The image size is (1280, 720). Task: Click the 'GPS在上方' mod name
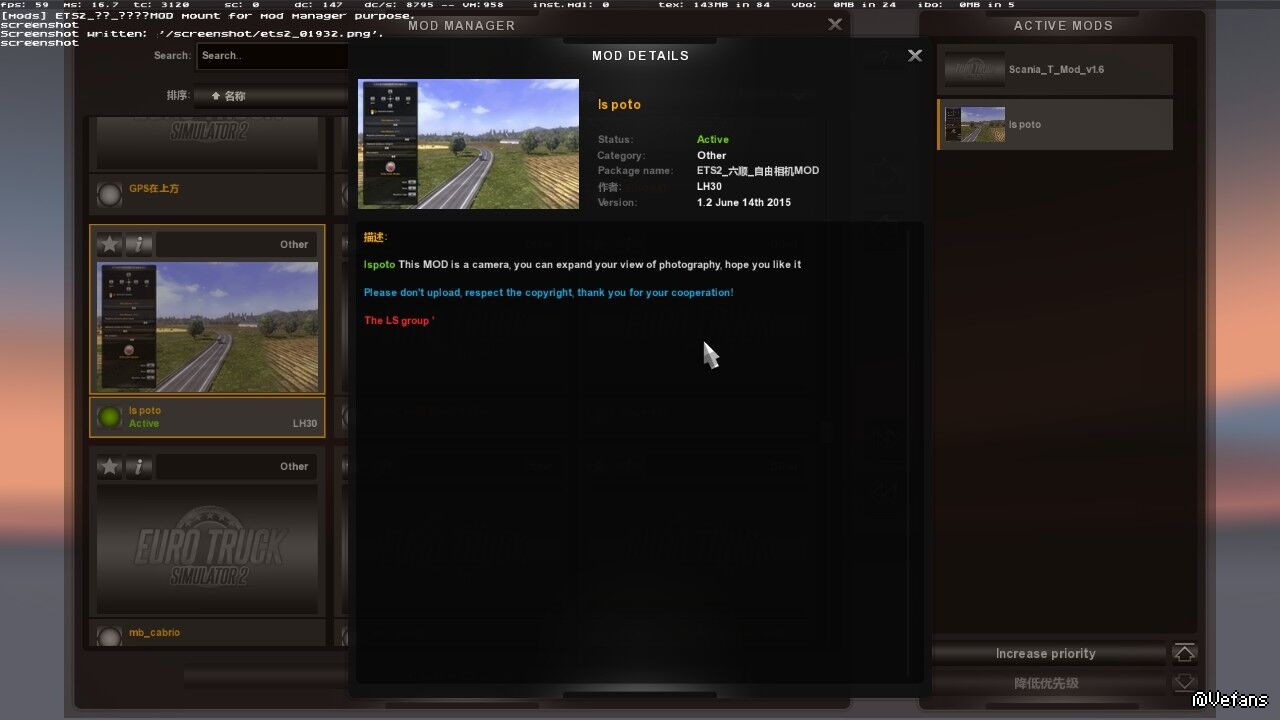click(x=154, y=188)
